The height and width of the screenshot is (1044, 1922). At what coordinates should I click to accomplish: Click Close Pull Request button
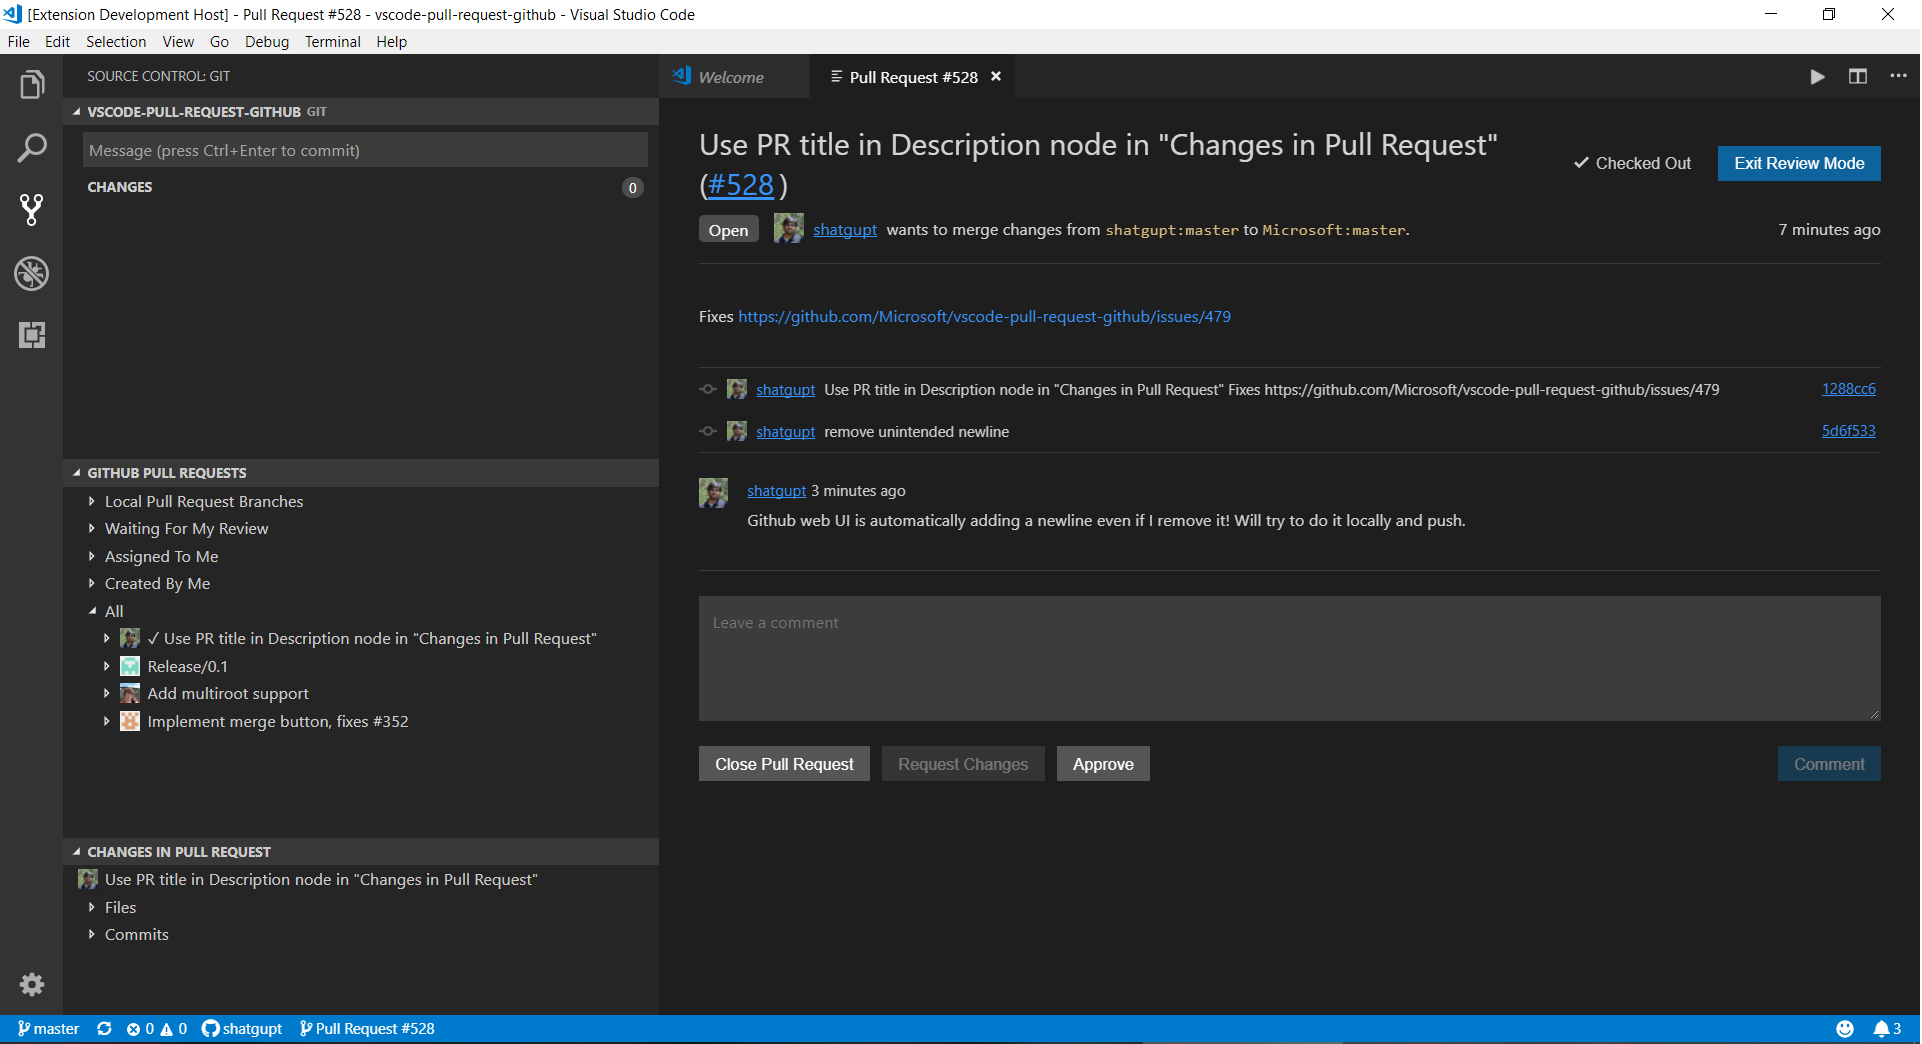(784, 764)
